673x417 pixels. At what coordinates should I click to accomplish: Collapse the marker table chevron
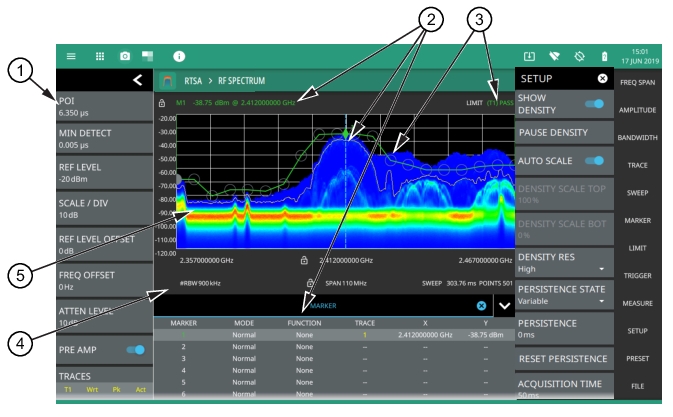pos(503,305)
